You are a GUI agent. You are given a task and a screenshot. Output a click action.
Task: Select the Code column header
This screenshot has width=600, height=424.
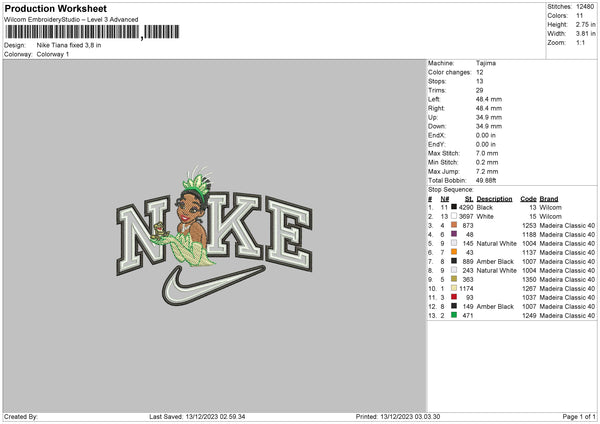coord(528,199)
